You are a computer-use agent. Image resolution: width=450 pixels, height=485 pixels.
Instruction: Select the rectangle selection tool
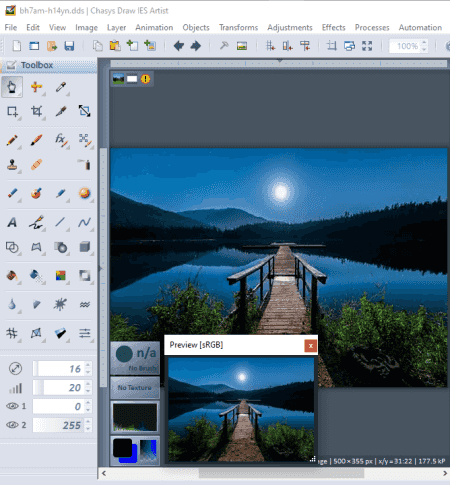coord(12,111)
